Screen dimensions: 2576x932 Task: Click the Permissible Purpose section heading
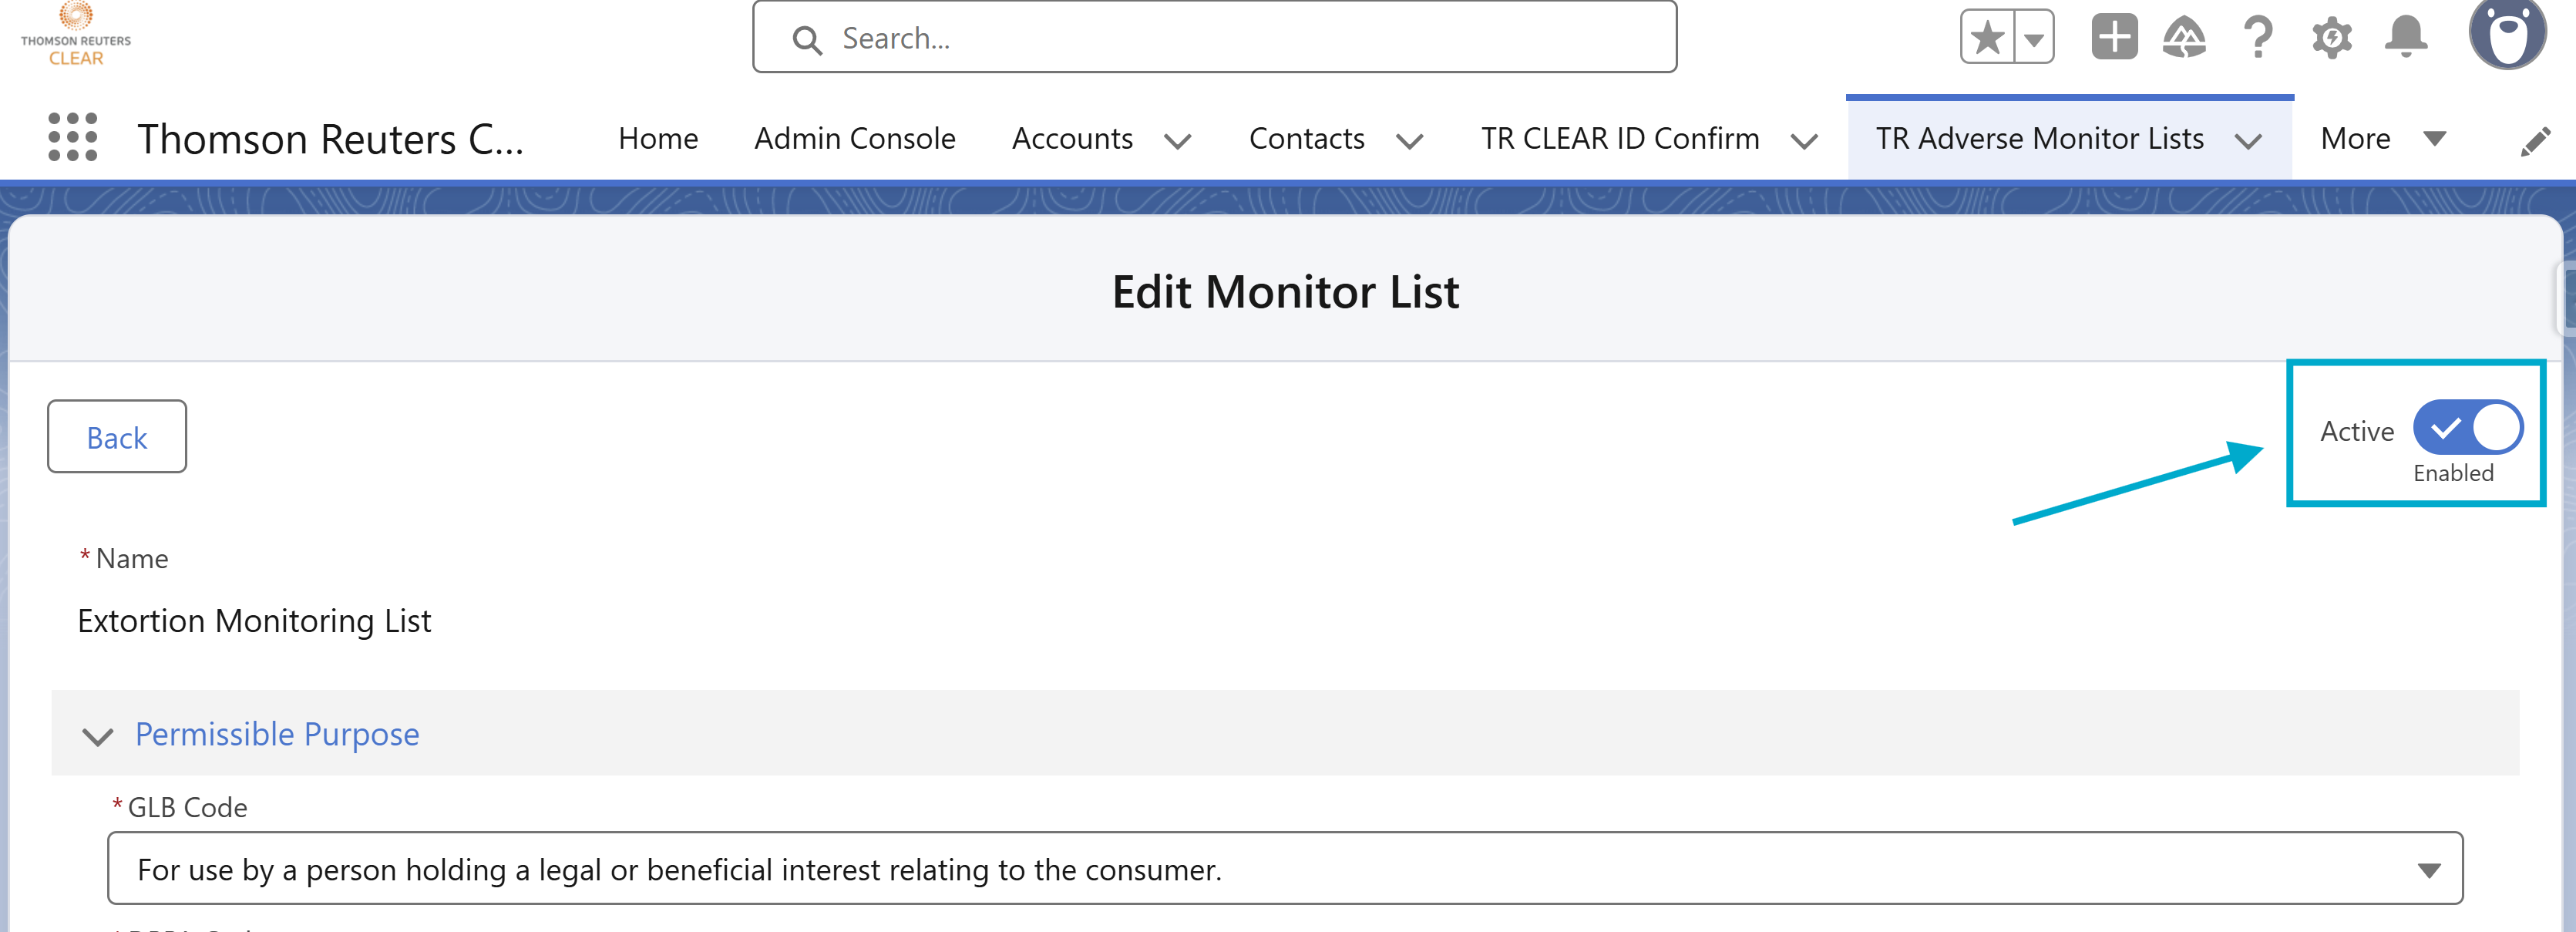(277, 734)
